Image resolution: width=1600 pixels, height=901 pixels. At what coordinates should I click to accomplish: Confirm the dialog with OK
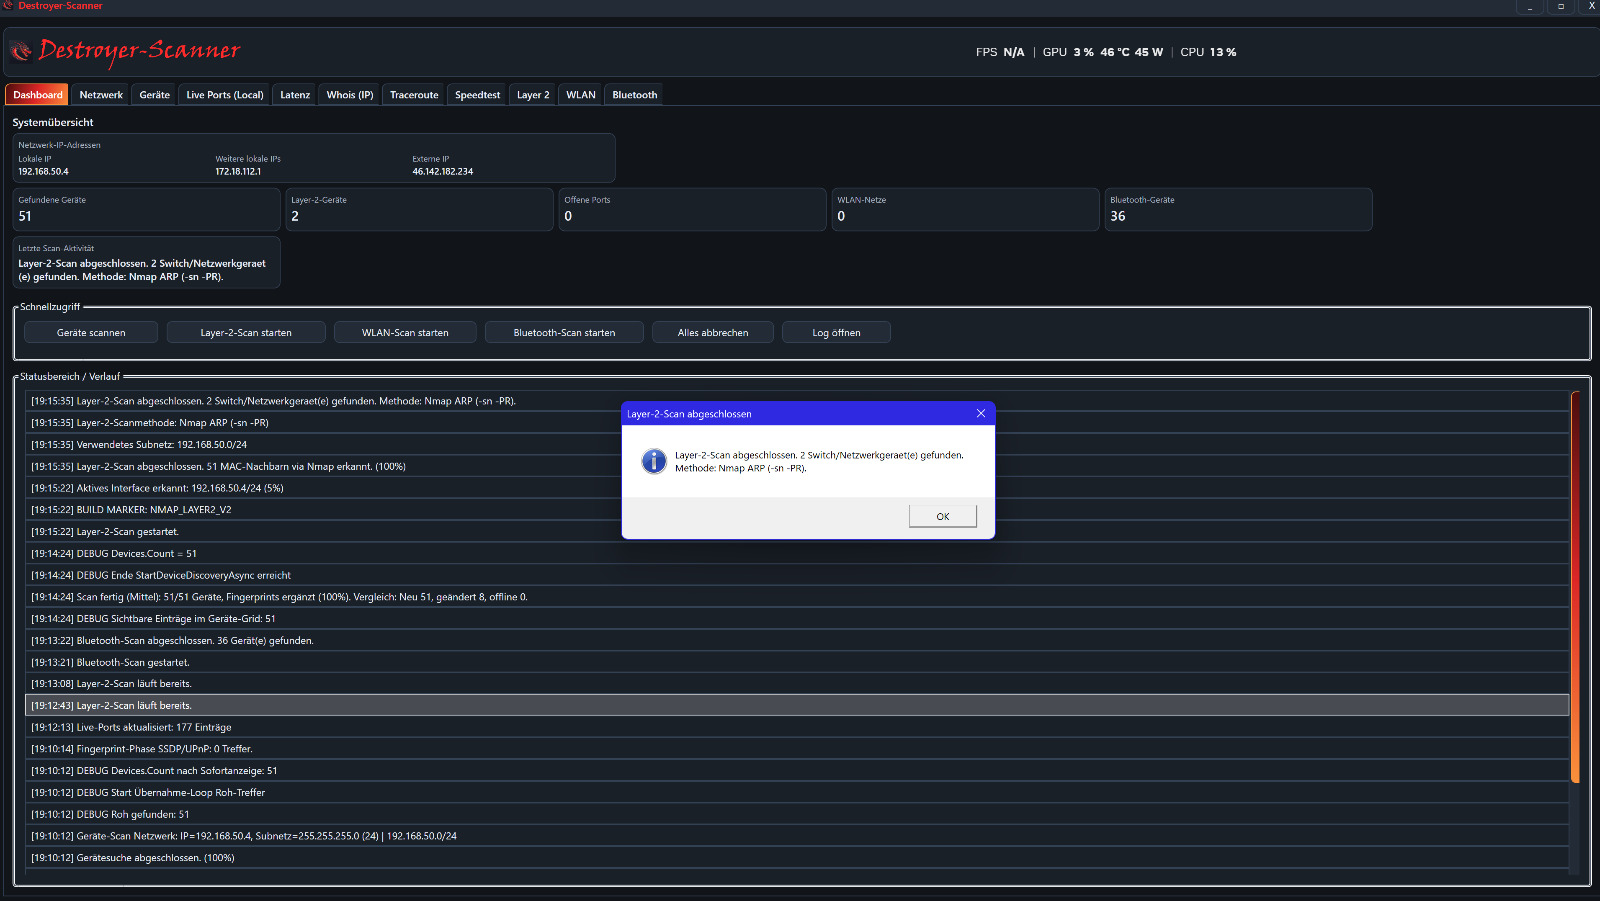(x=942, y=516)
